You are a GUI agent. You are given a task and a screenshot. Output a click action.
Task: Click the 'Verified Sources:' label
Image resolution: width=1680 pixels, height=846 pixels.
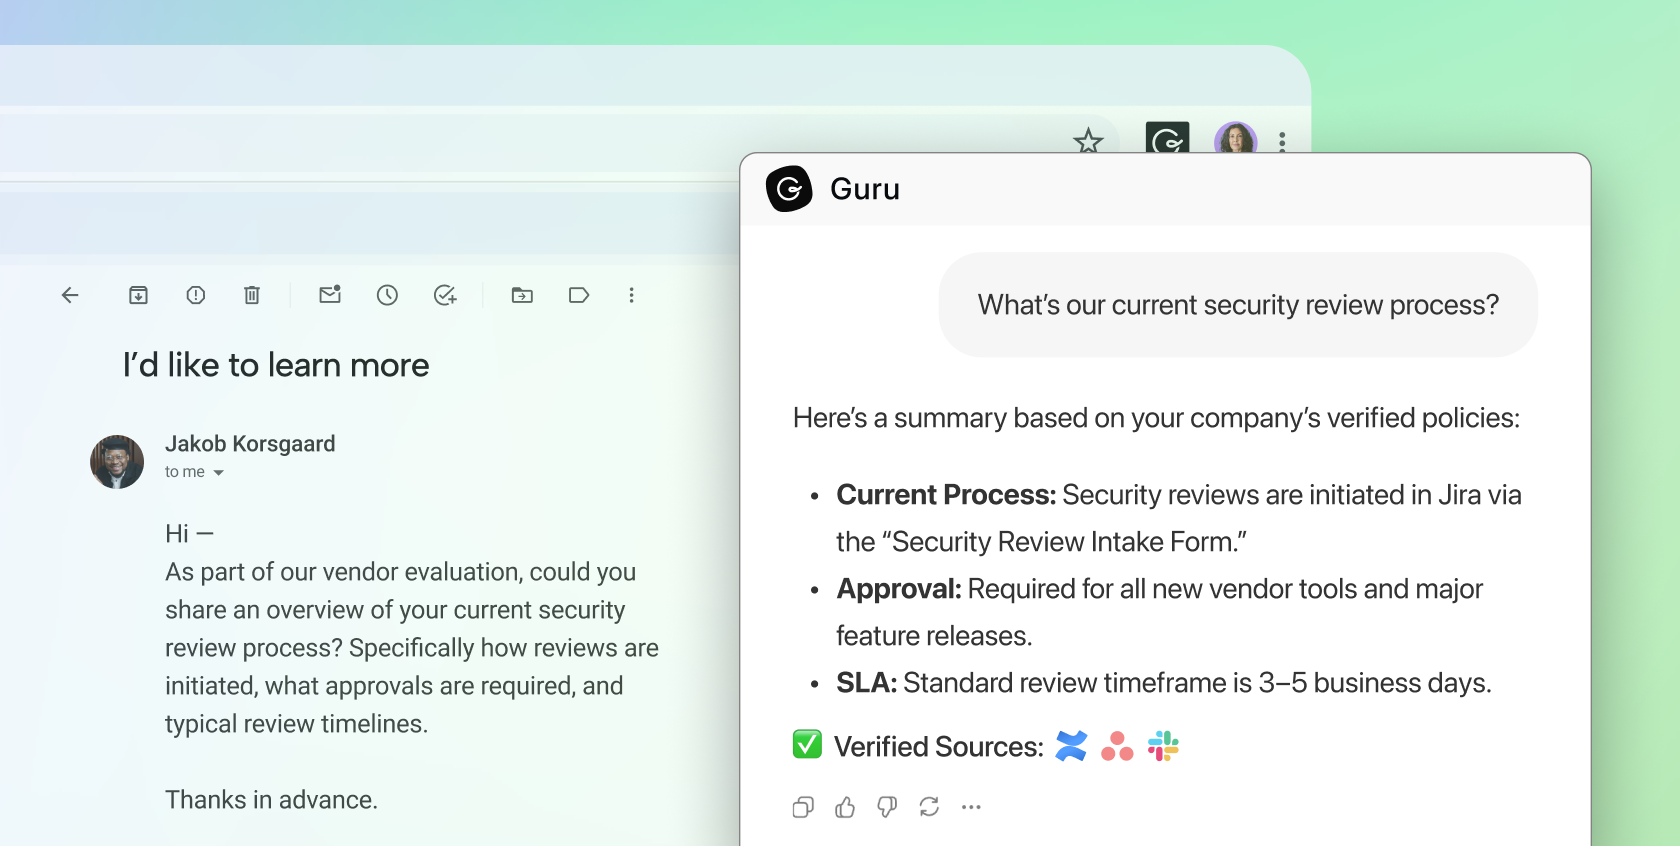(939, 747)
